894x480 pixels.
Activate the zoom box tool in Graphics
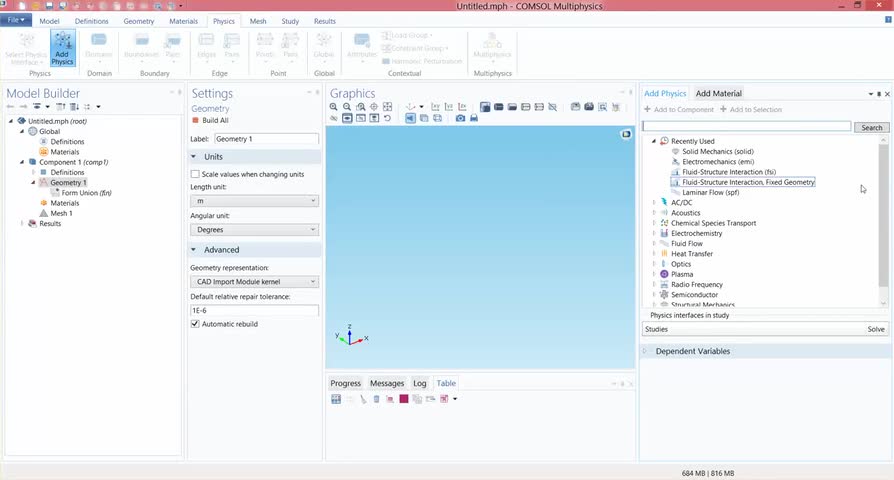(360, 107)
